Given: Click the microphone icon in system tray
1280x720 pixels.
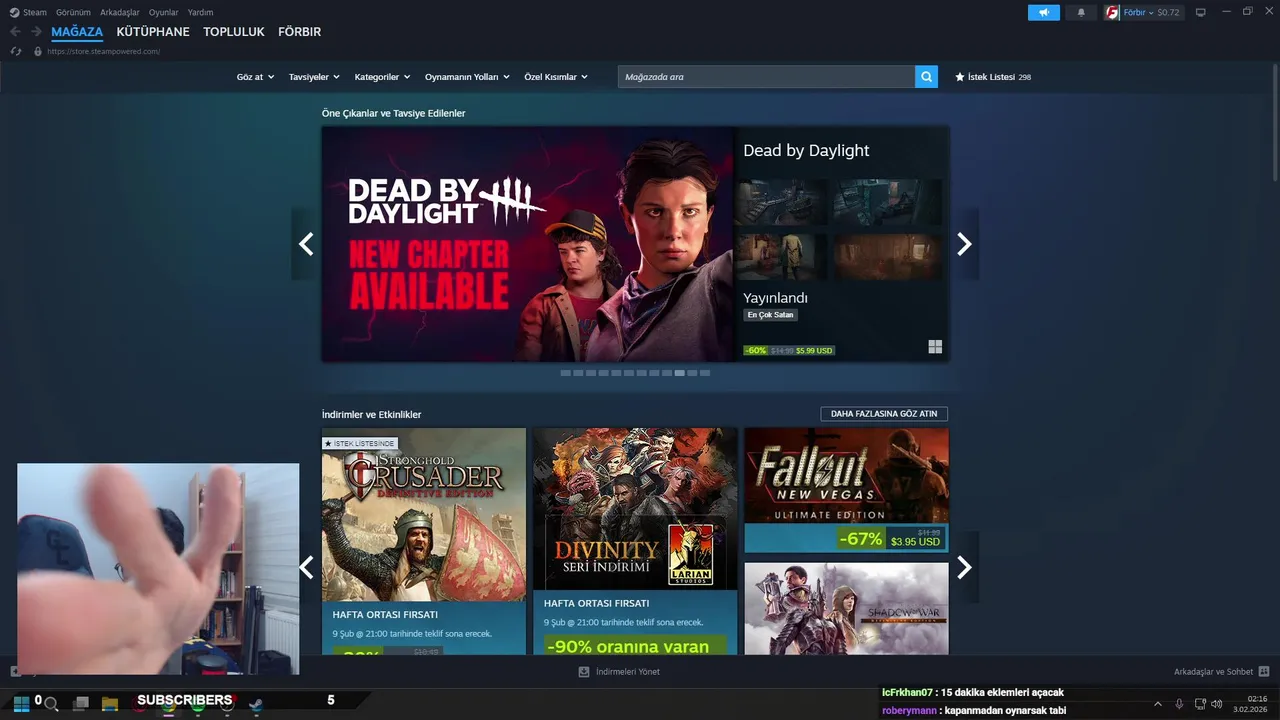Looking at the screenshot, I should click(x=1180, y=704).
